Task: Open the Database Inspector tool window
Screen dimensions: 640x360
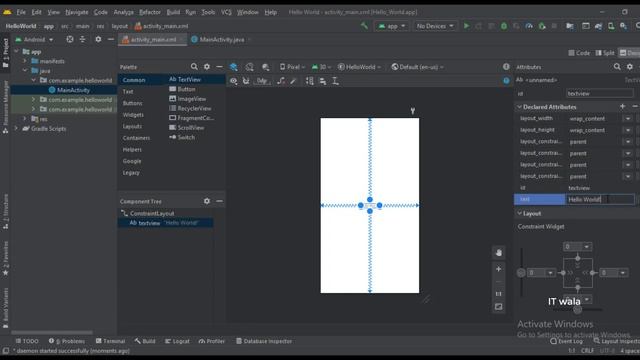Action: pos(264,341)
